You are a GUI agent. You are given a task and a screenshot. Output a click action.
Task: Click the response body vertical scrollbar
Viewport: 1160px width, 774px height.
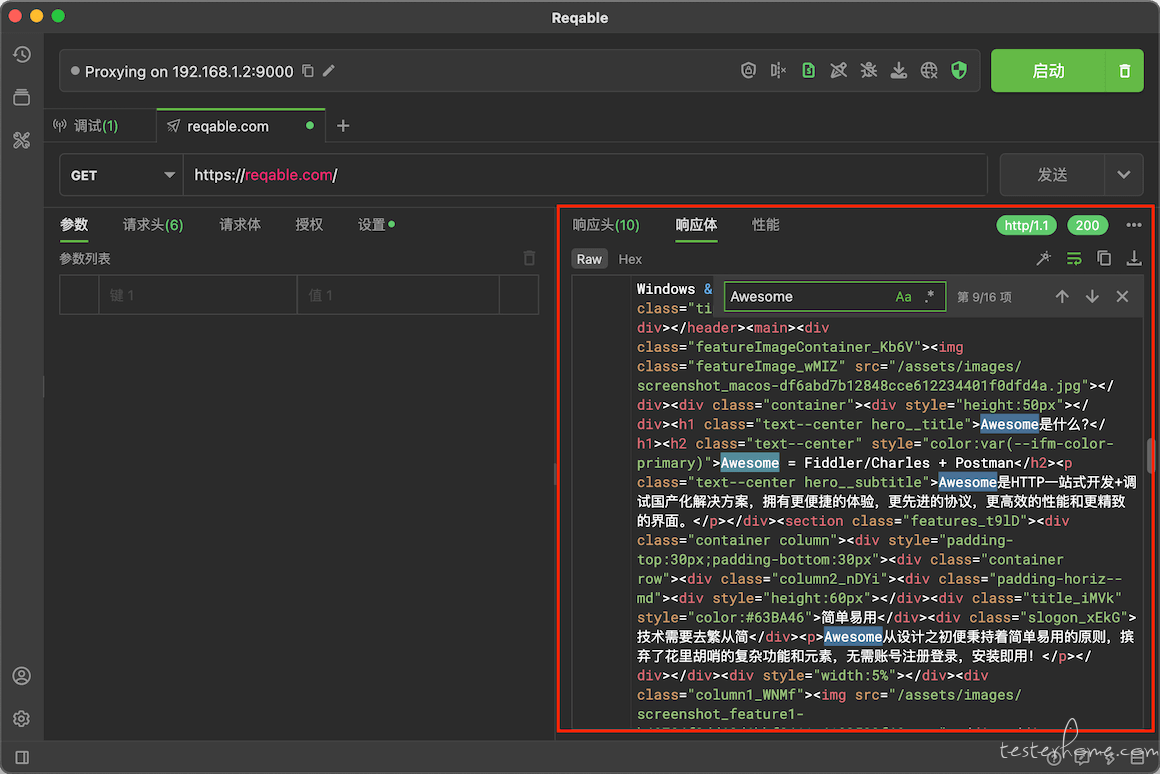[1150, 455]
